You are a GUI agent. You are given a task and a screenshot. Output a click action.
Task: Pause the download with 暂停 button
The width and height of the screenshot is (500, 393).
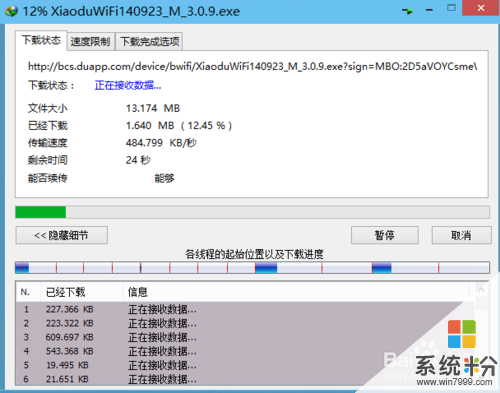pyautogui.click(x=385, y=235)
